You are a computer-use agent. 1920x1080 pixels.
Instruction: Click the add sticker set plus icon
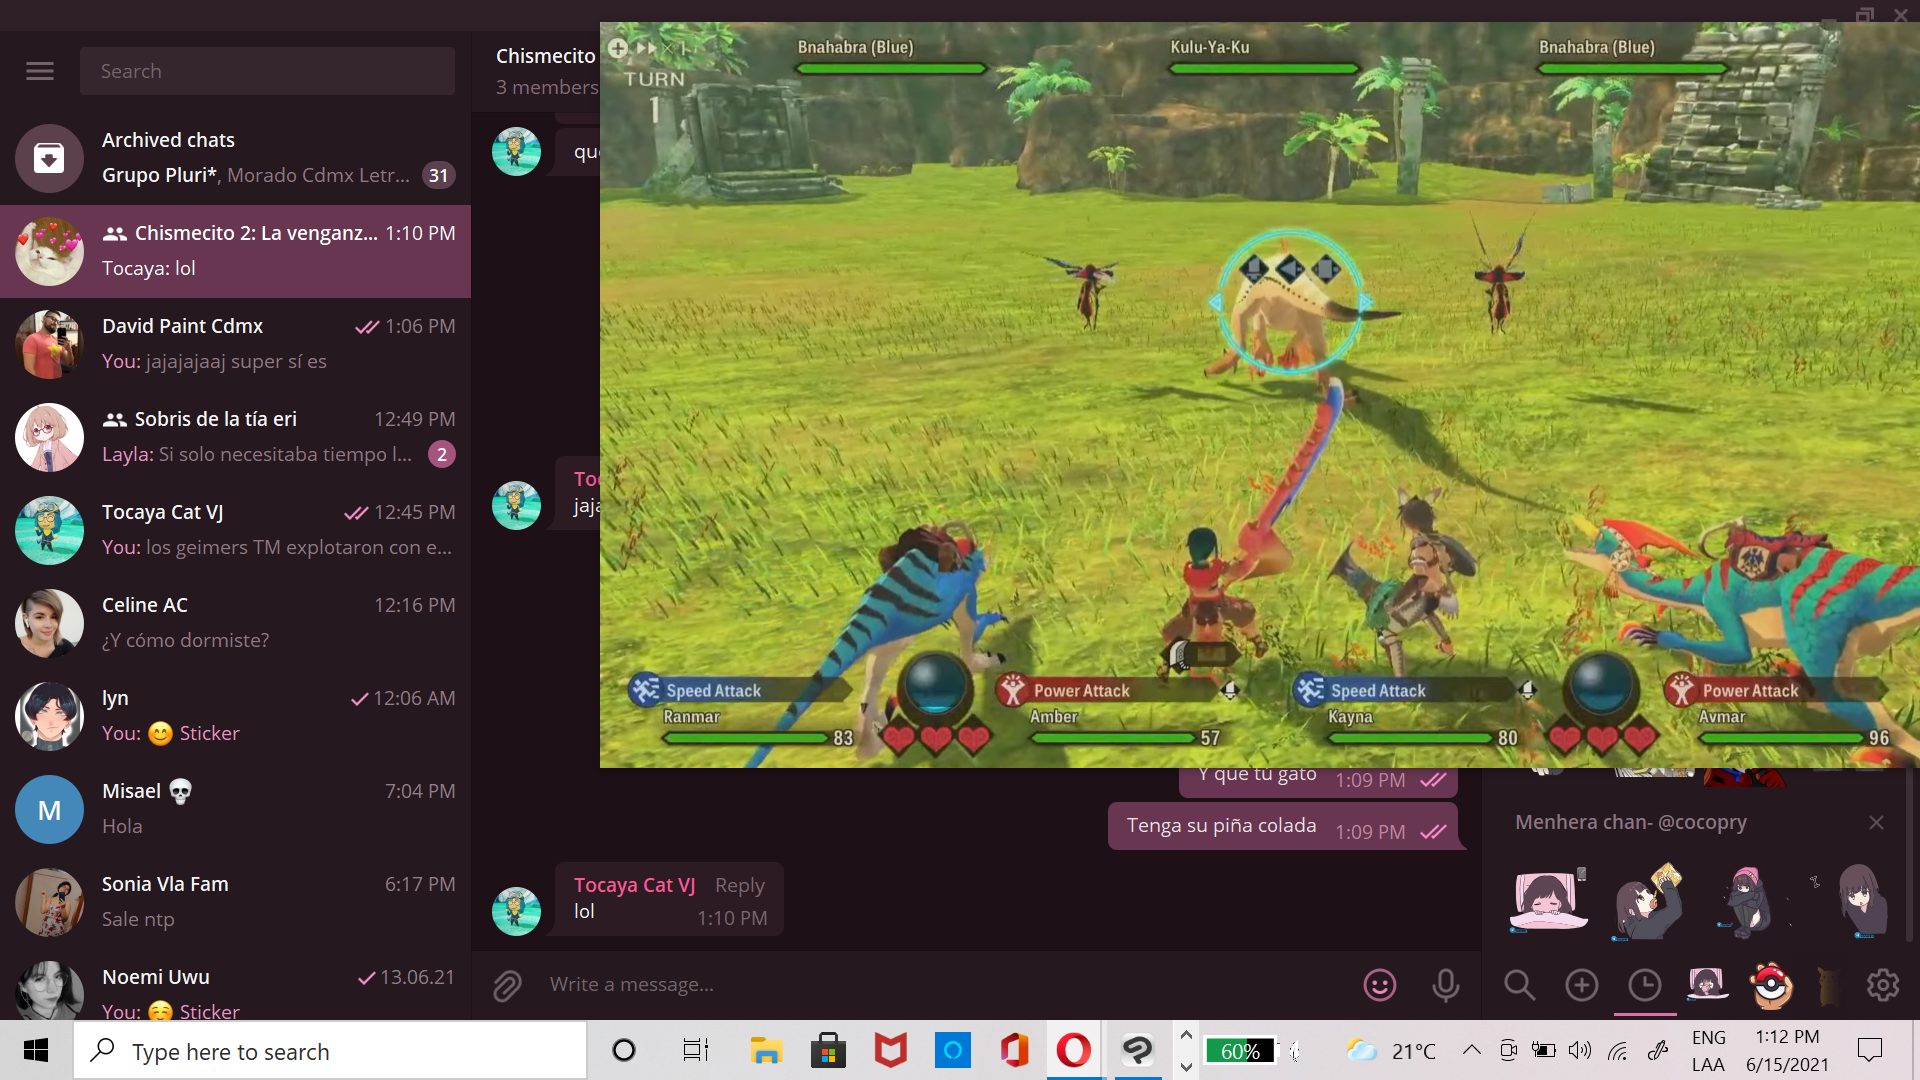point(1581,985)
